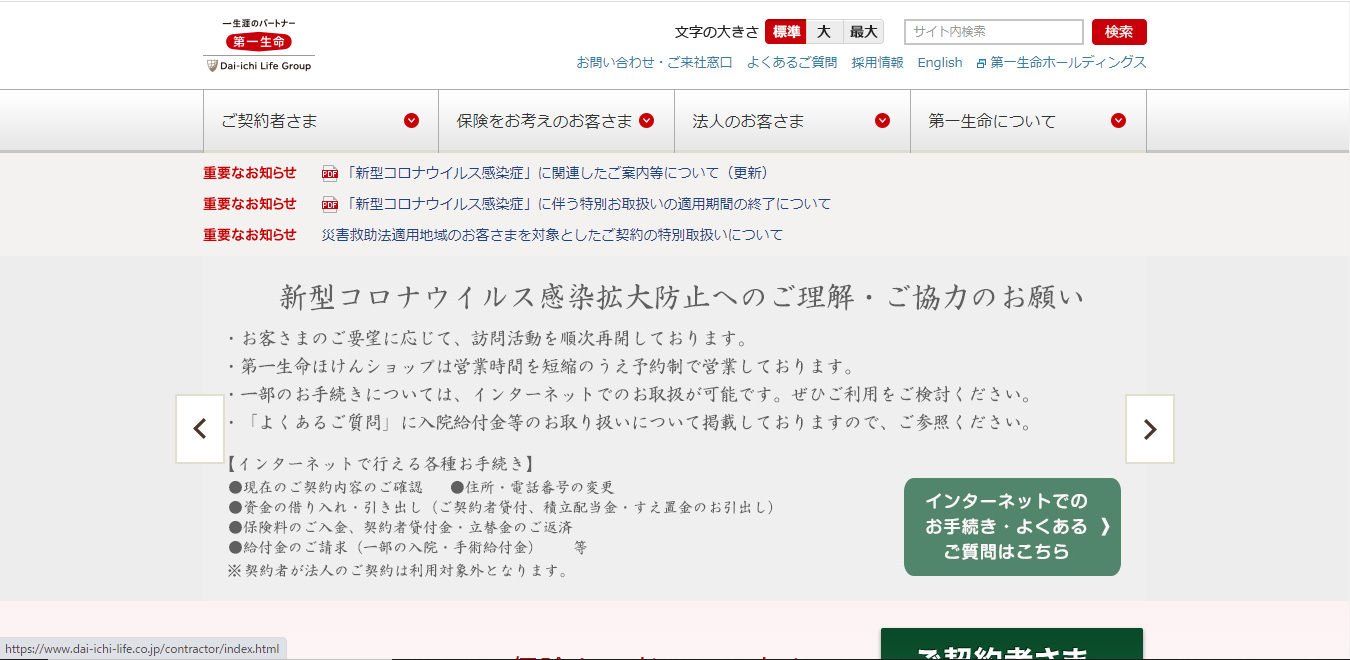This screenshot has height=660, width=1350.
Task: Open PDF icon beside 特別お取扱いの適用期間の終了
Action: point(330,204)
